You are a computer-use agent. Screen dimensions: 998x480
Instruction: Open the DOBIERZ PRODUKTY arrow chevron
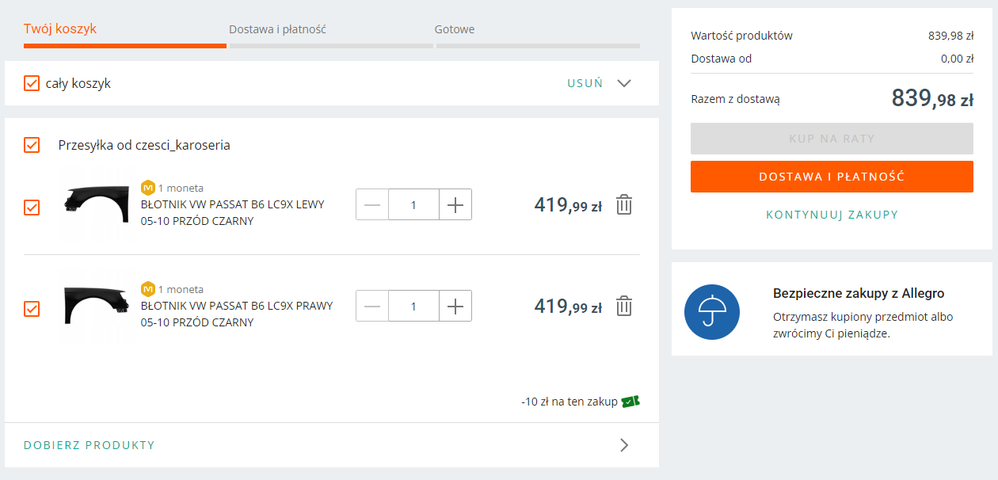(624, 445)
